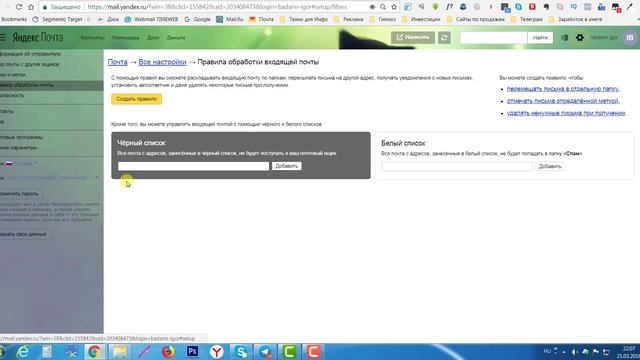
Task: Open the language dropdown with the Russian flag
Action: pos(20,164)
